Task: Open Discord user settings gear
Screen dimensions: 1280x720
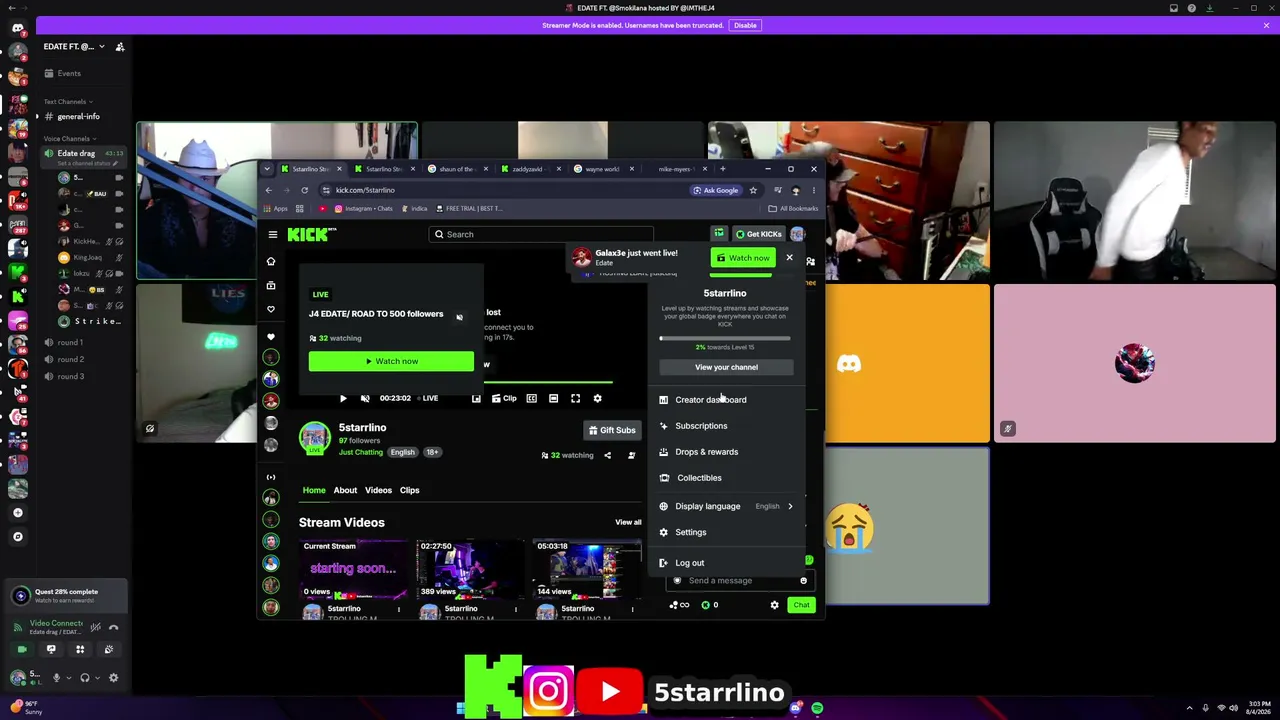Action: coord(113,678)
